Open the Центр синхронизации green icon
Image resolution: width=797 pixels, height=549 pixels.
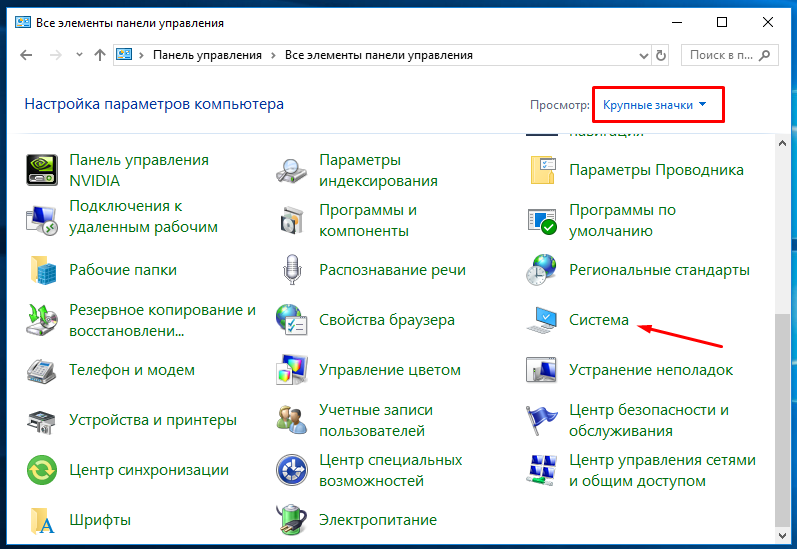[x=42, y=470]
